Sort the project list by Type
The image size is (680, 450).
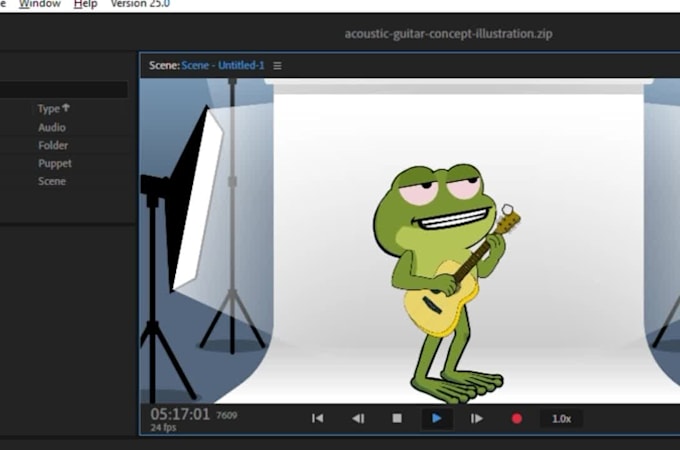click(x=53, y=108)
